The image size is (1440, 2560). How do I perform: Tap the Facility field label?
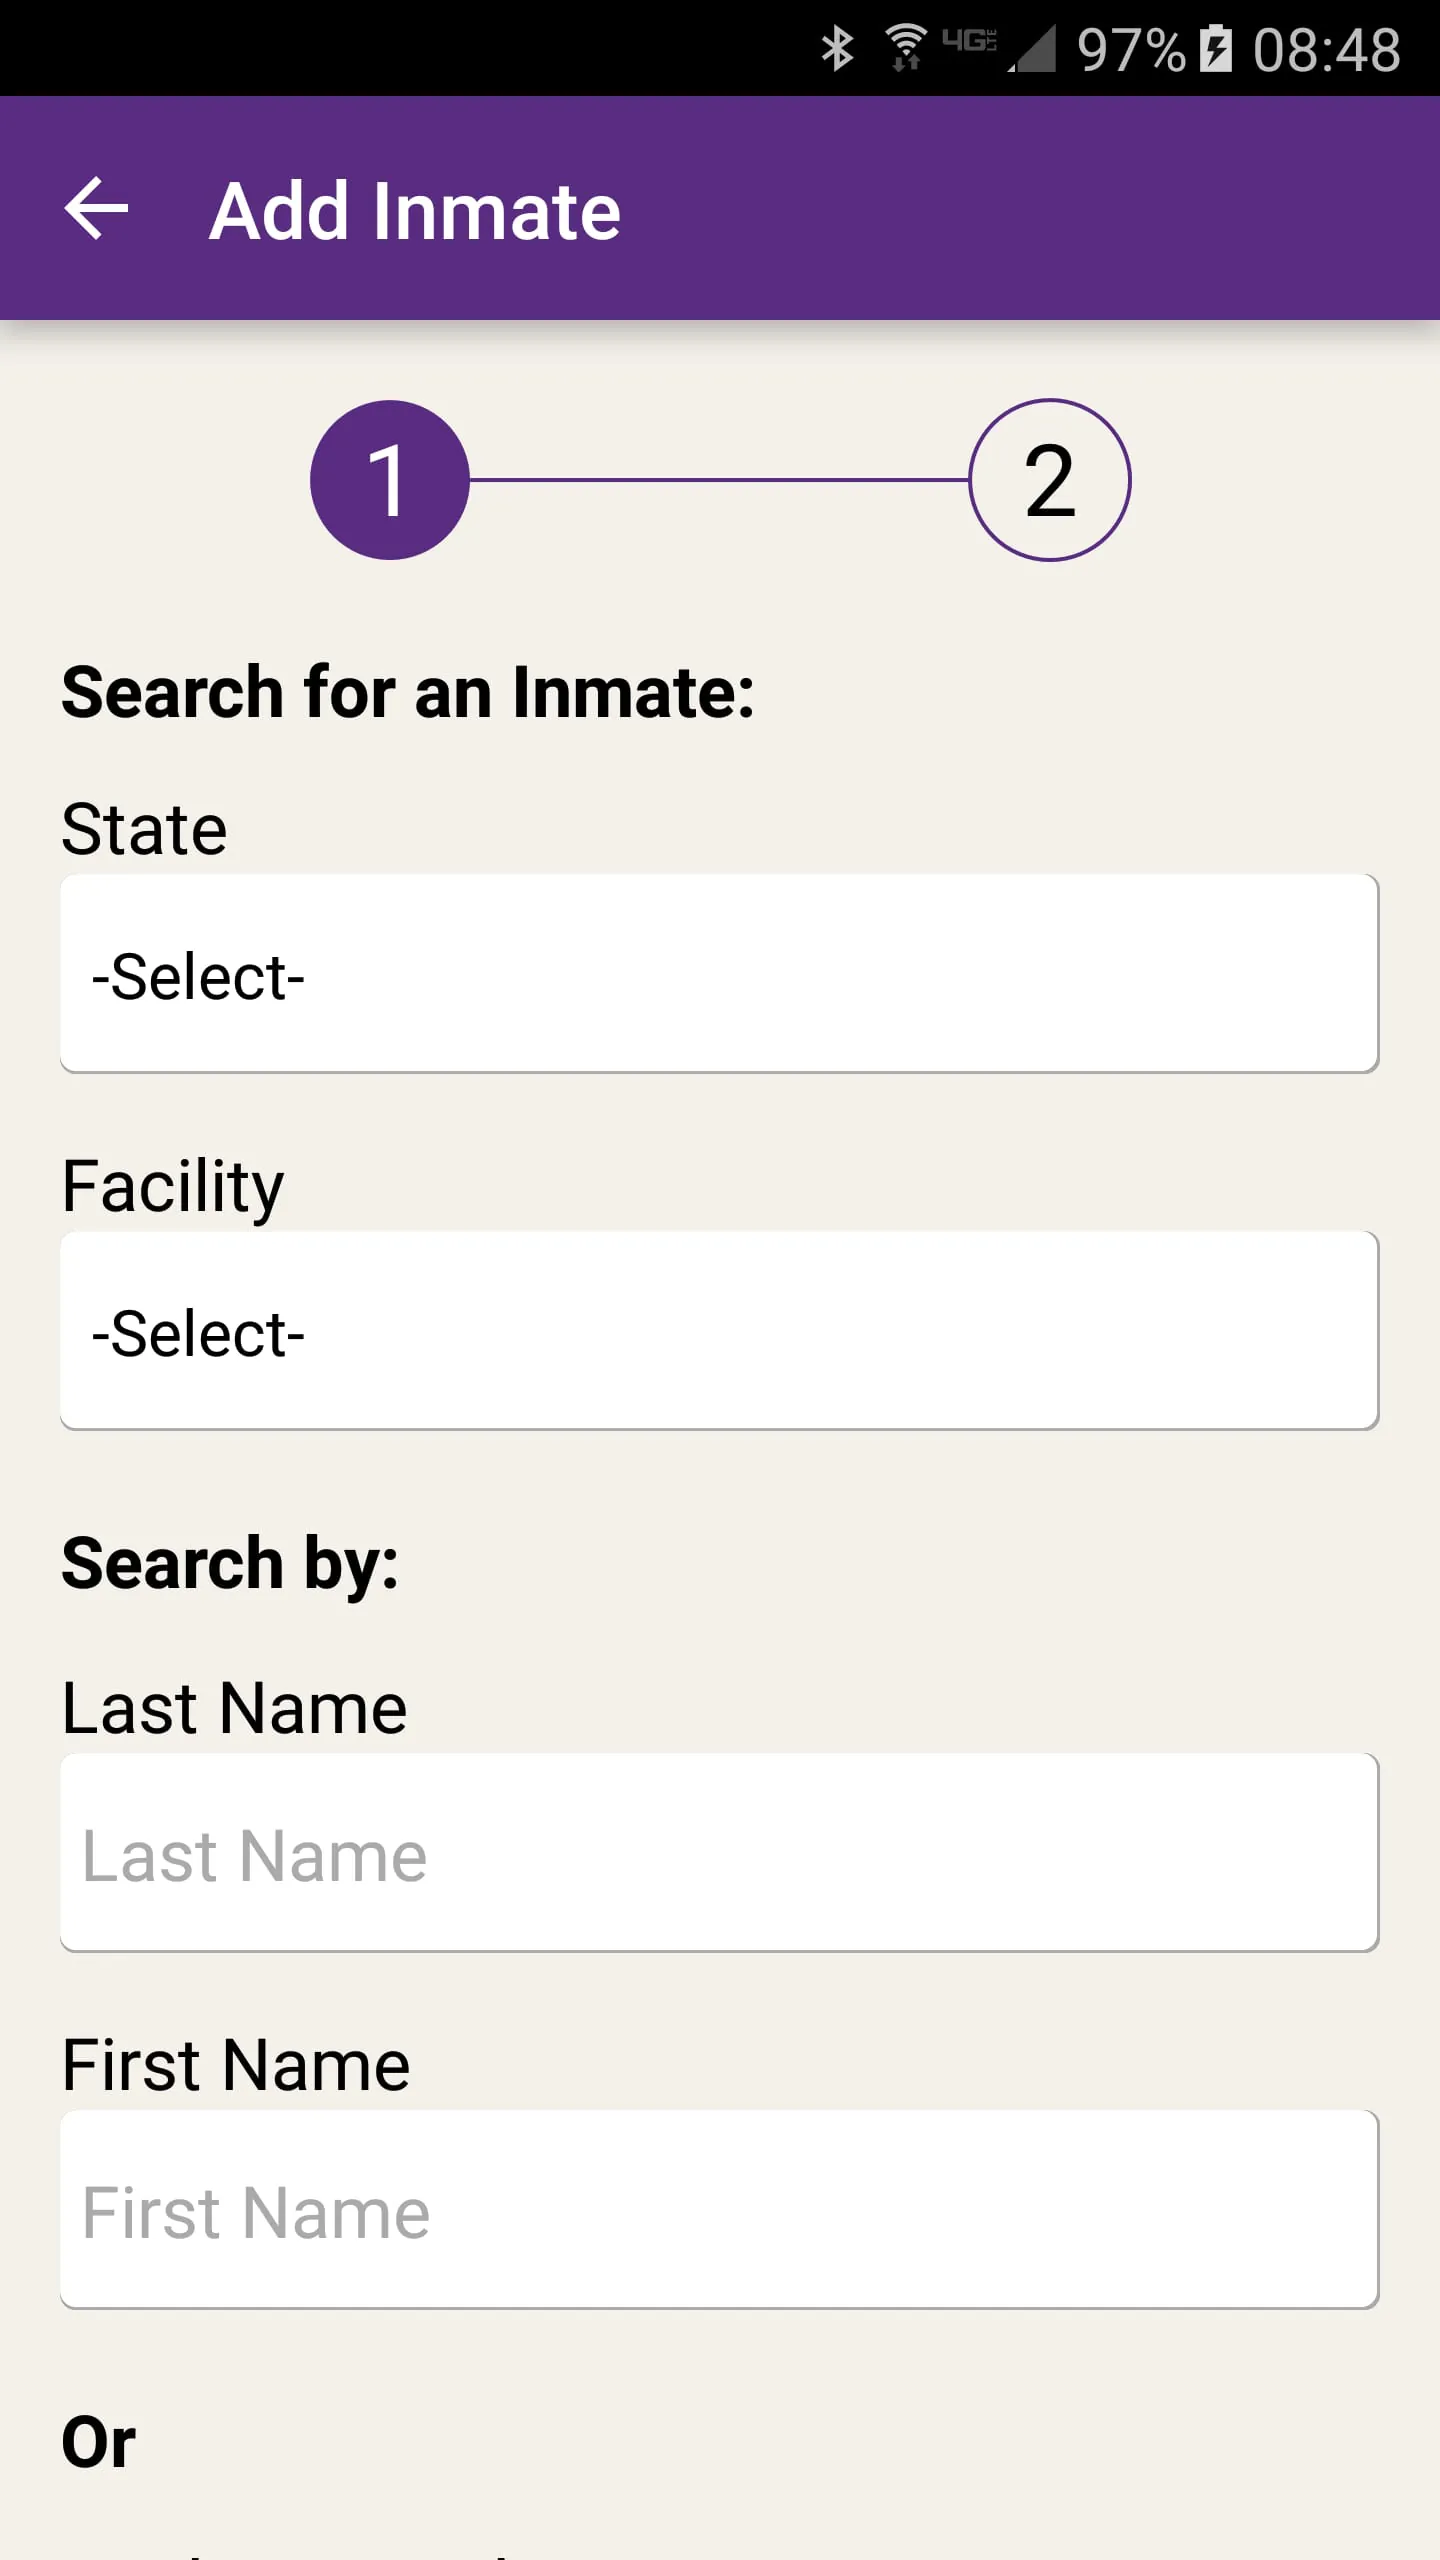[173, 1186]
